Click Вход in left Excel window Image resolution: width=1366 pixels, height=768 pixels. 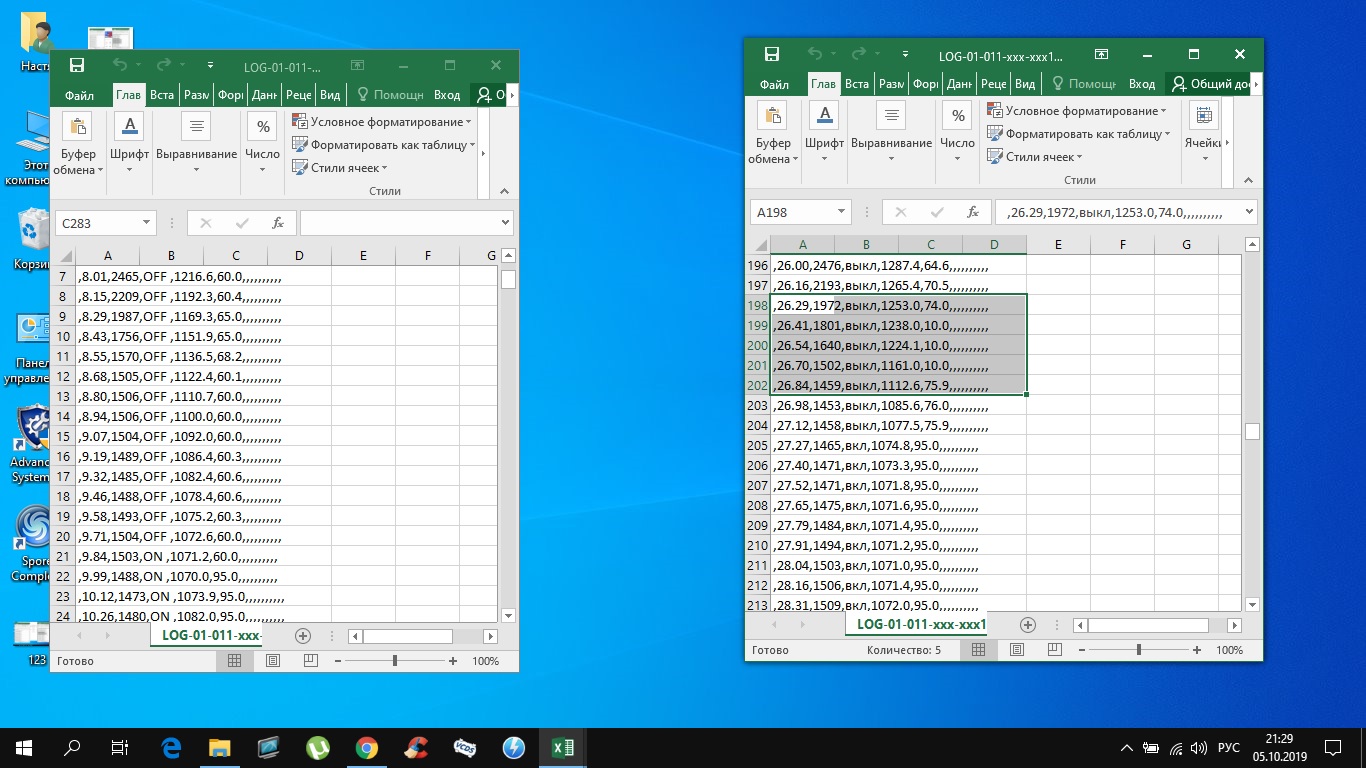(447, 95)
